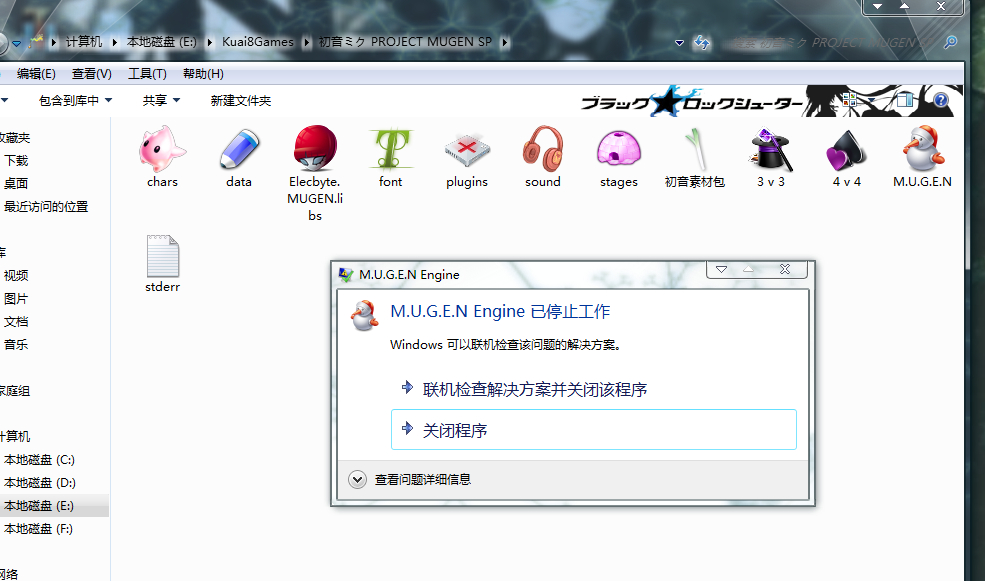Select the stderr text file

coord(163,264)
